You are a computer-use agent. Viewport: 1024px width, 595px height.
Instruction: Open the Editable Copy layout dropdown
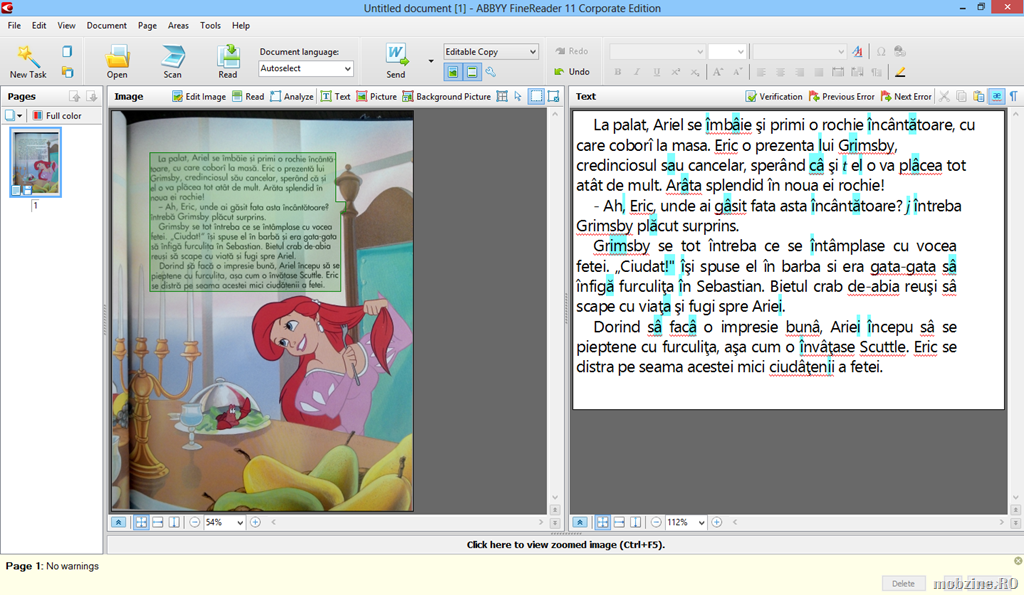pos(490,52)
